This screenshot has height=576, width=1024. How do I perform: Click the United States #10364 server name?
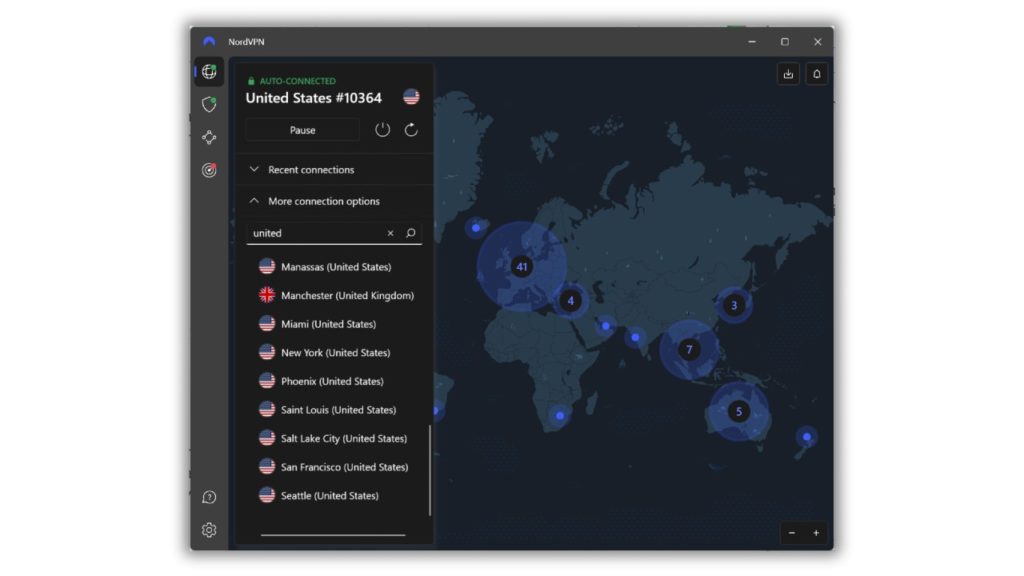click(x=313, y=98)
